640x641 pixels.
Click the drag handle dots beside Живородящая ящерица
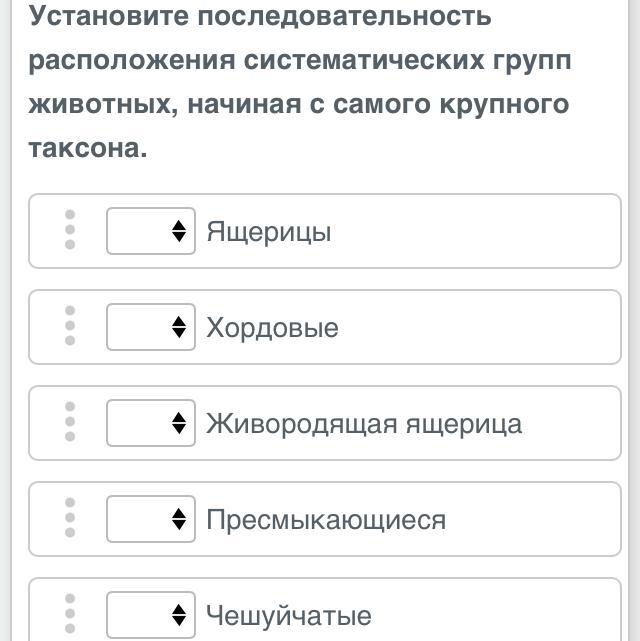(x=70, y=421)
